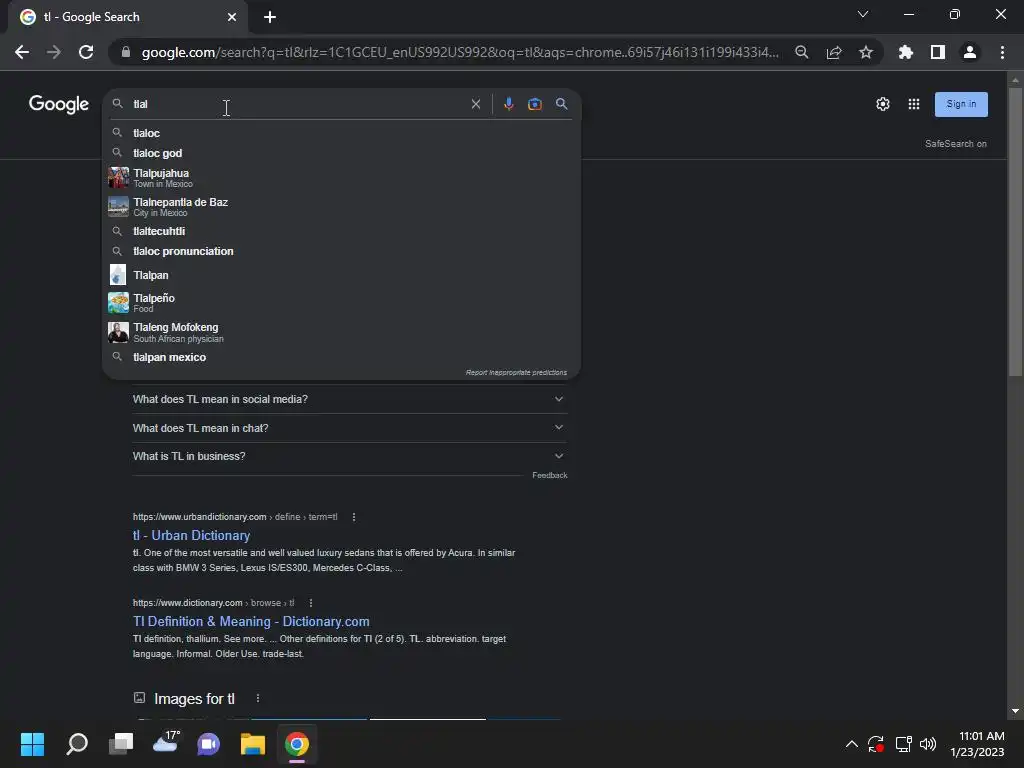This screenshot has width=1024, height=768.
Task: Click into the search input field
Action: [x=297, y=104]
